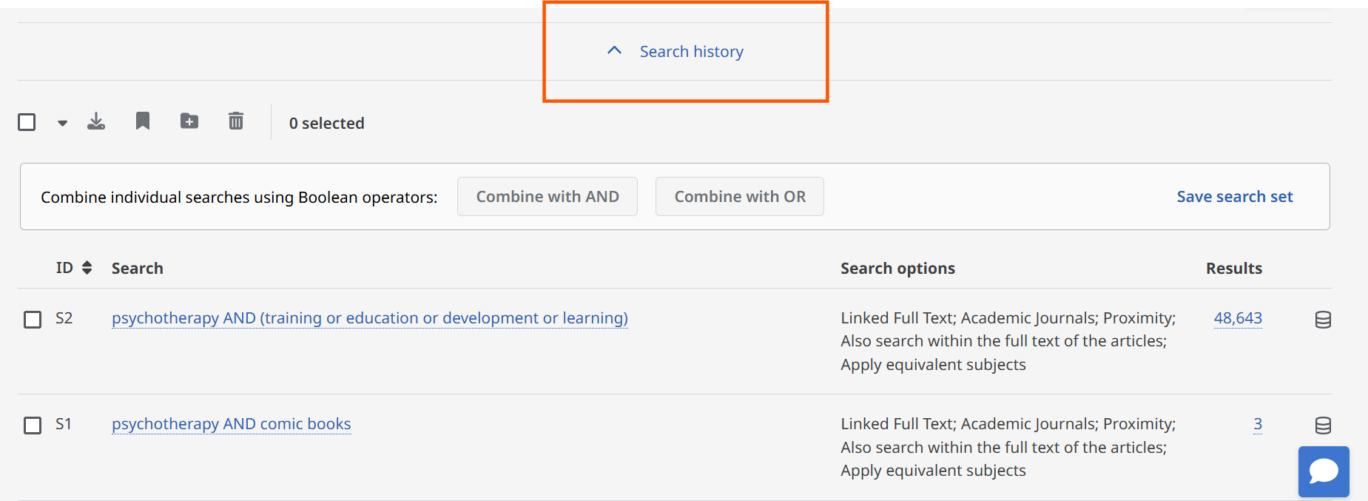Viewport: 1368px width, 501px height.
Task: View the 48,643 results for S2
Action: coord(1238,318)
